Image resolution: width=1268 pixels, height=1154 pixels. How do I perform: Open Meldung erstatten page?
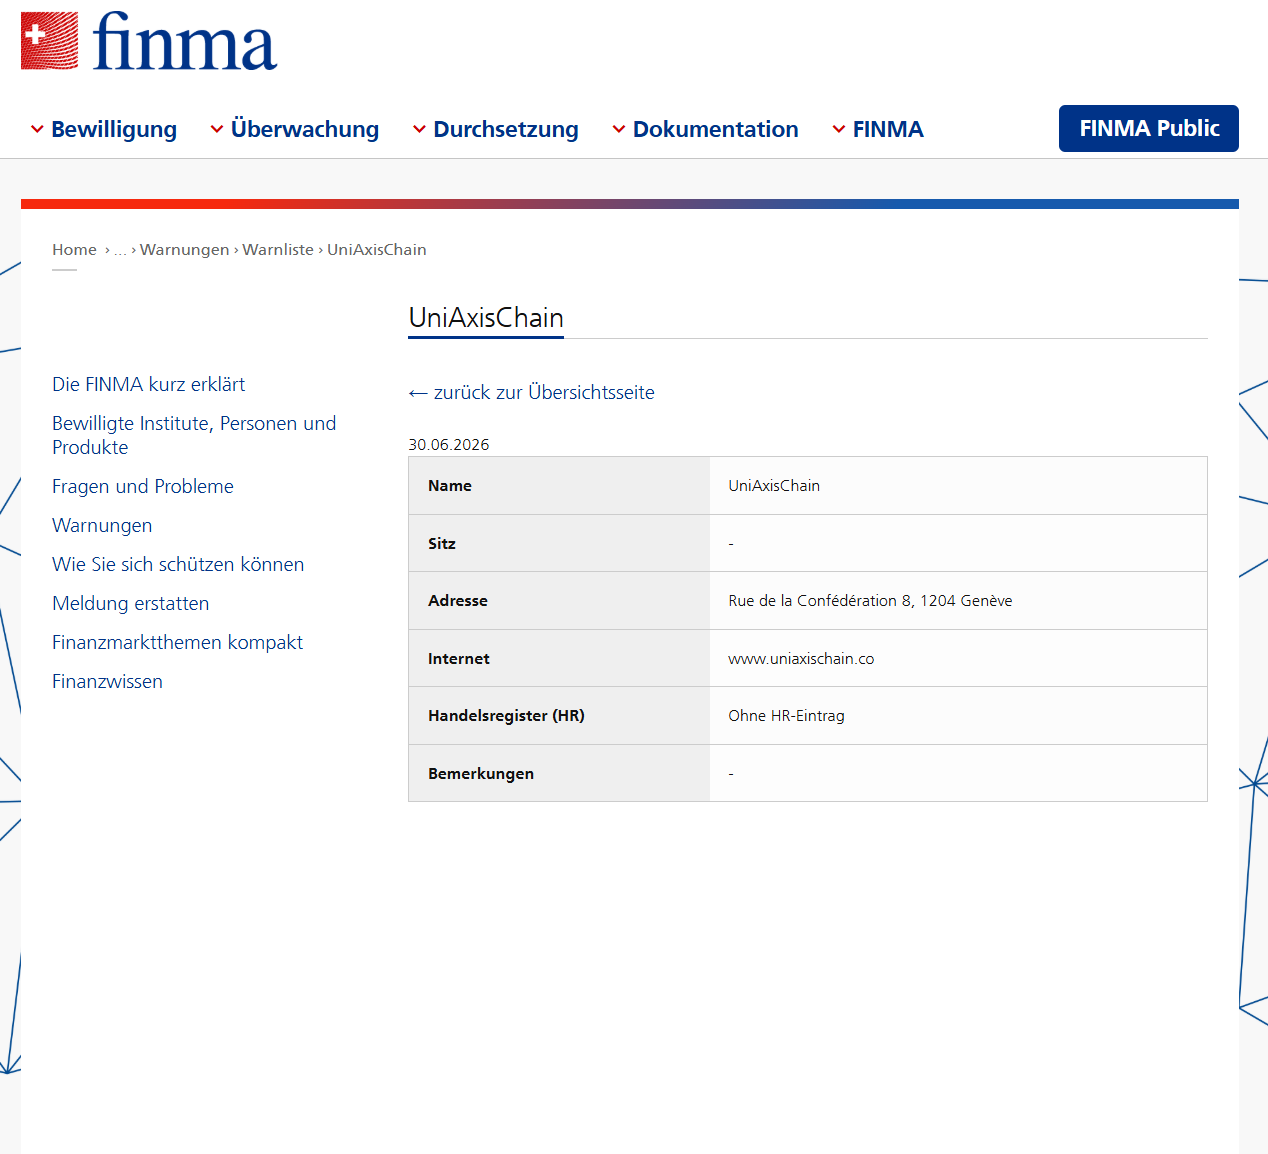[131, 603]
